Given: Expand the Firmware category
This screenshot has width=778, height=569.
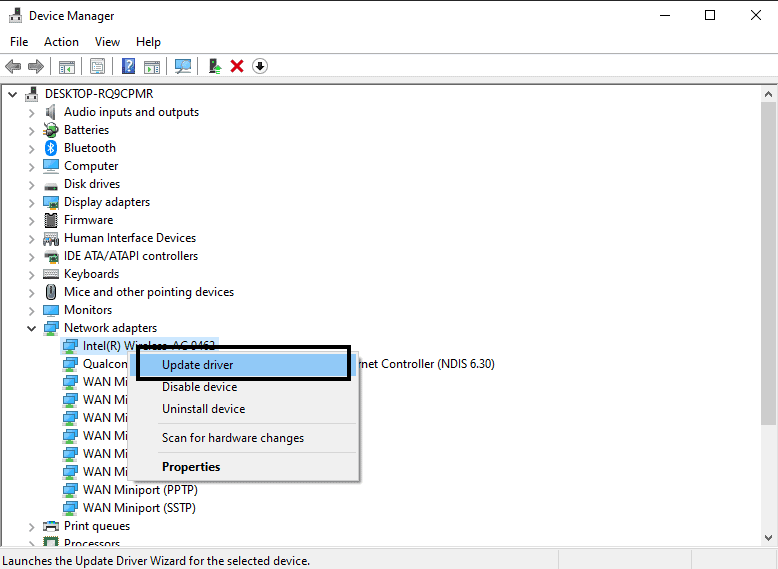Looking at the screenshot, I should pos(32,221).
